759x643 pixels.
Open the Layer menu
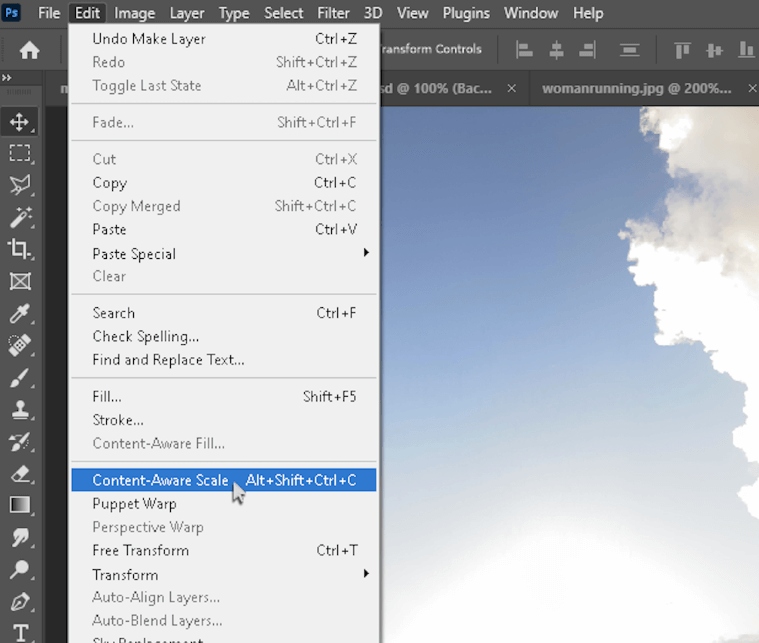[x=186, y=13]
